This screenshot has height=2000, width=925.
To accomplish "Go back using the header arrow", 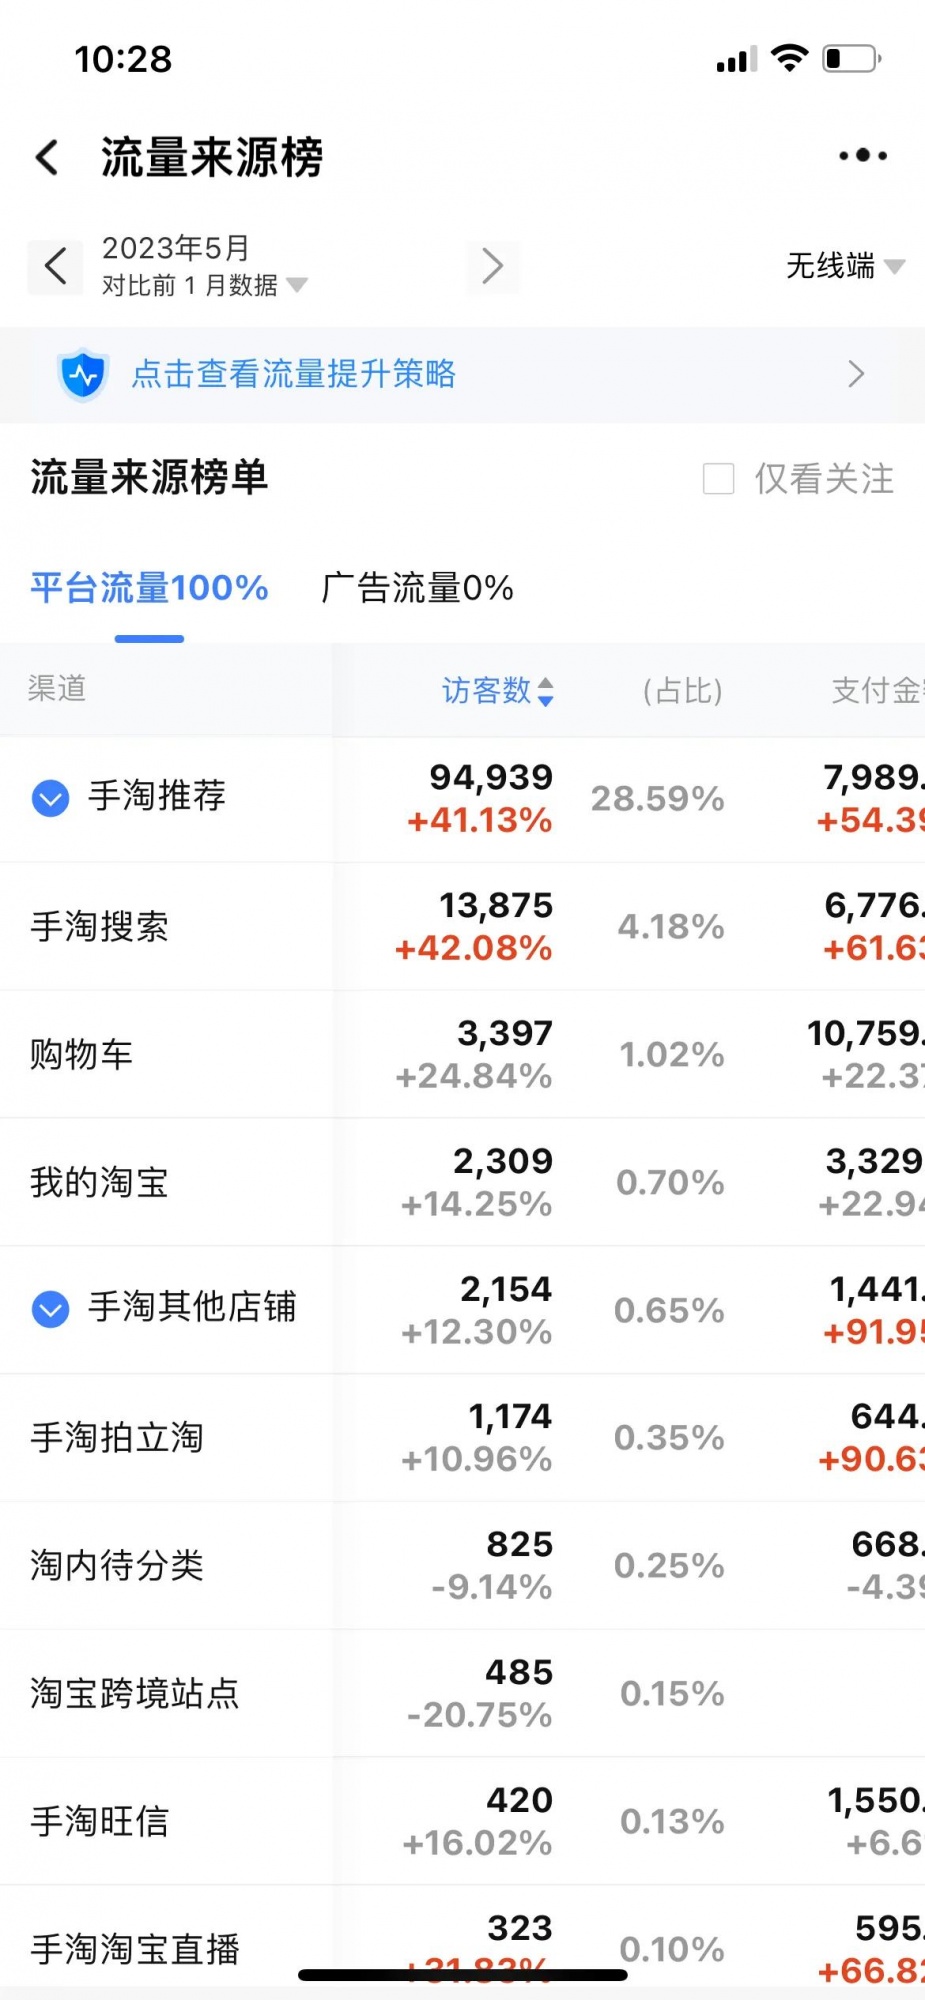I will point(47,157).
